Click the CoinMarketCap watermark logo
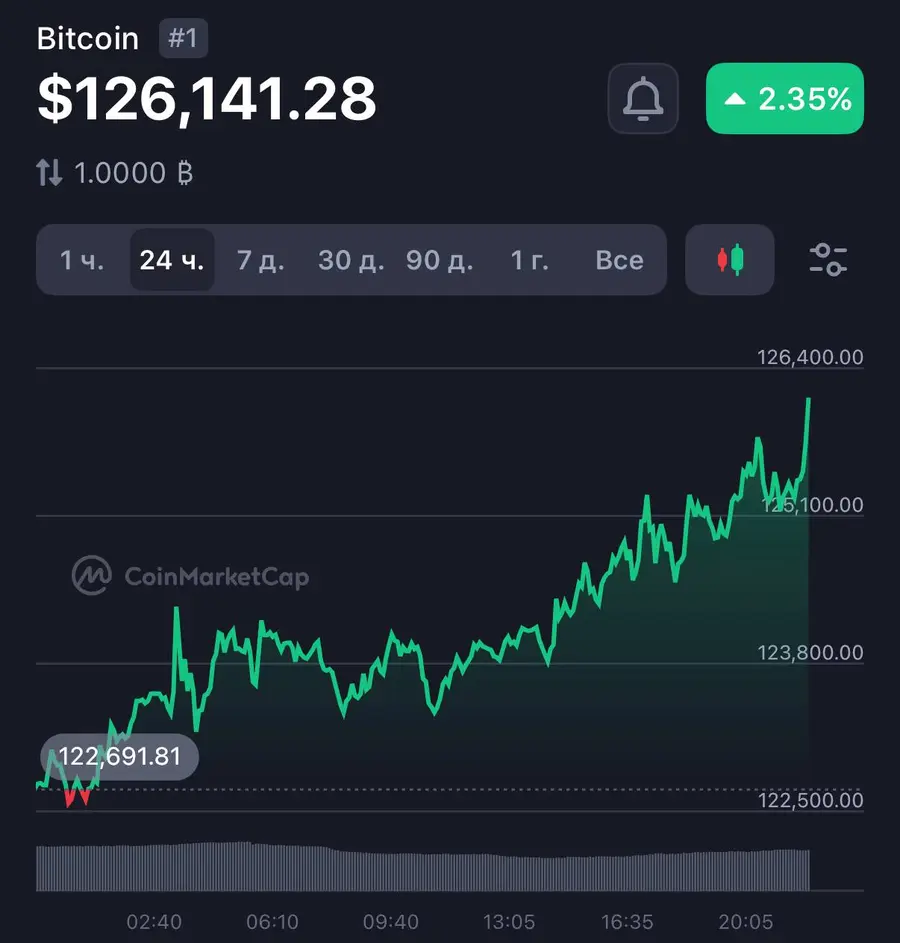This screenshot has width=900, height=943. pos(190,576)
